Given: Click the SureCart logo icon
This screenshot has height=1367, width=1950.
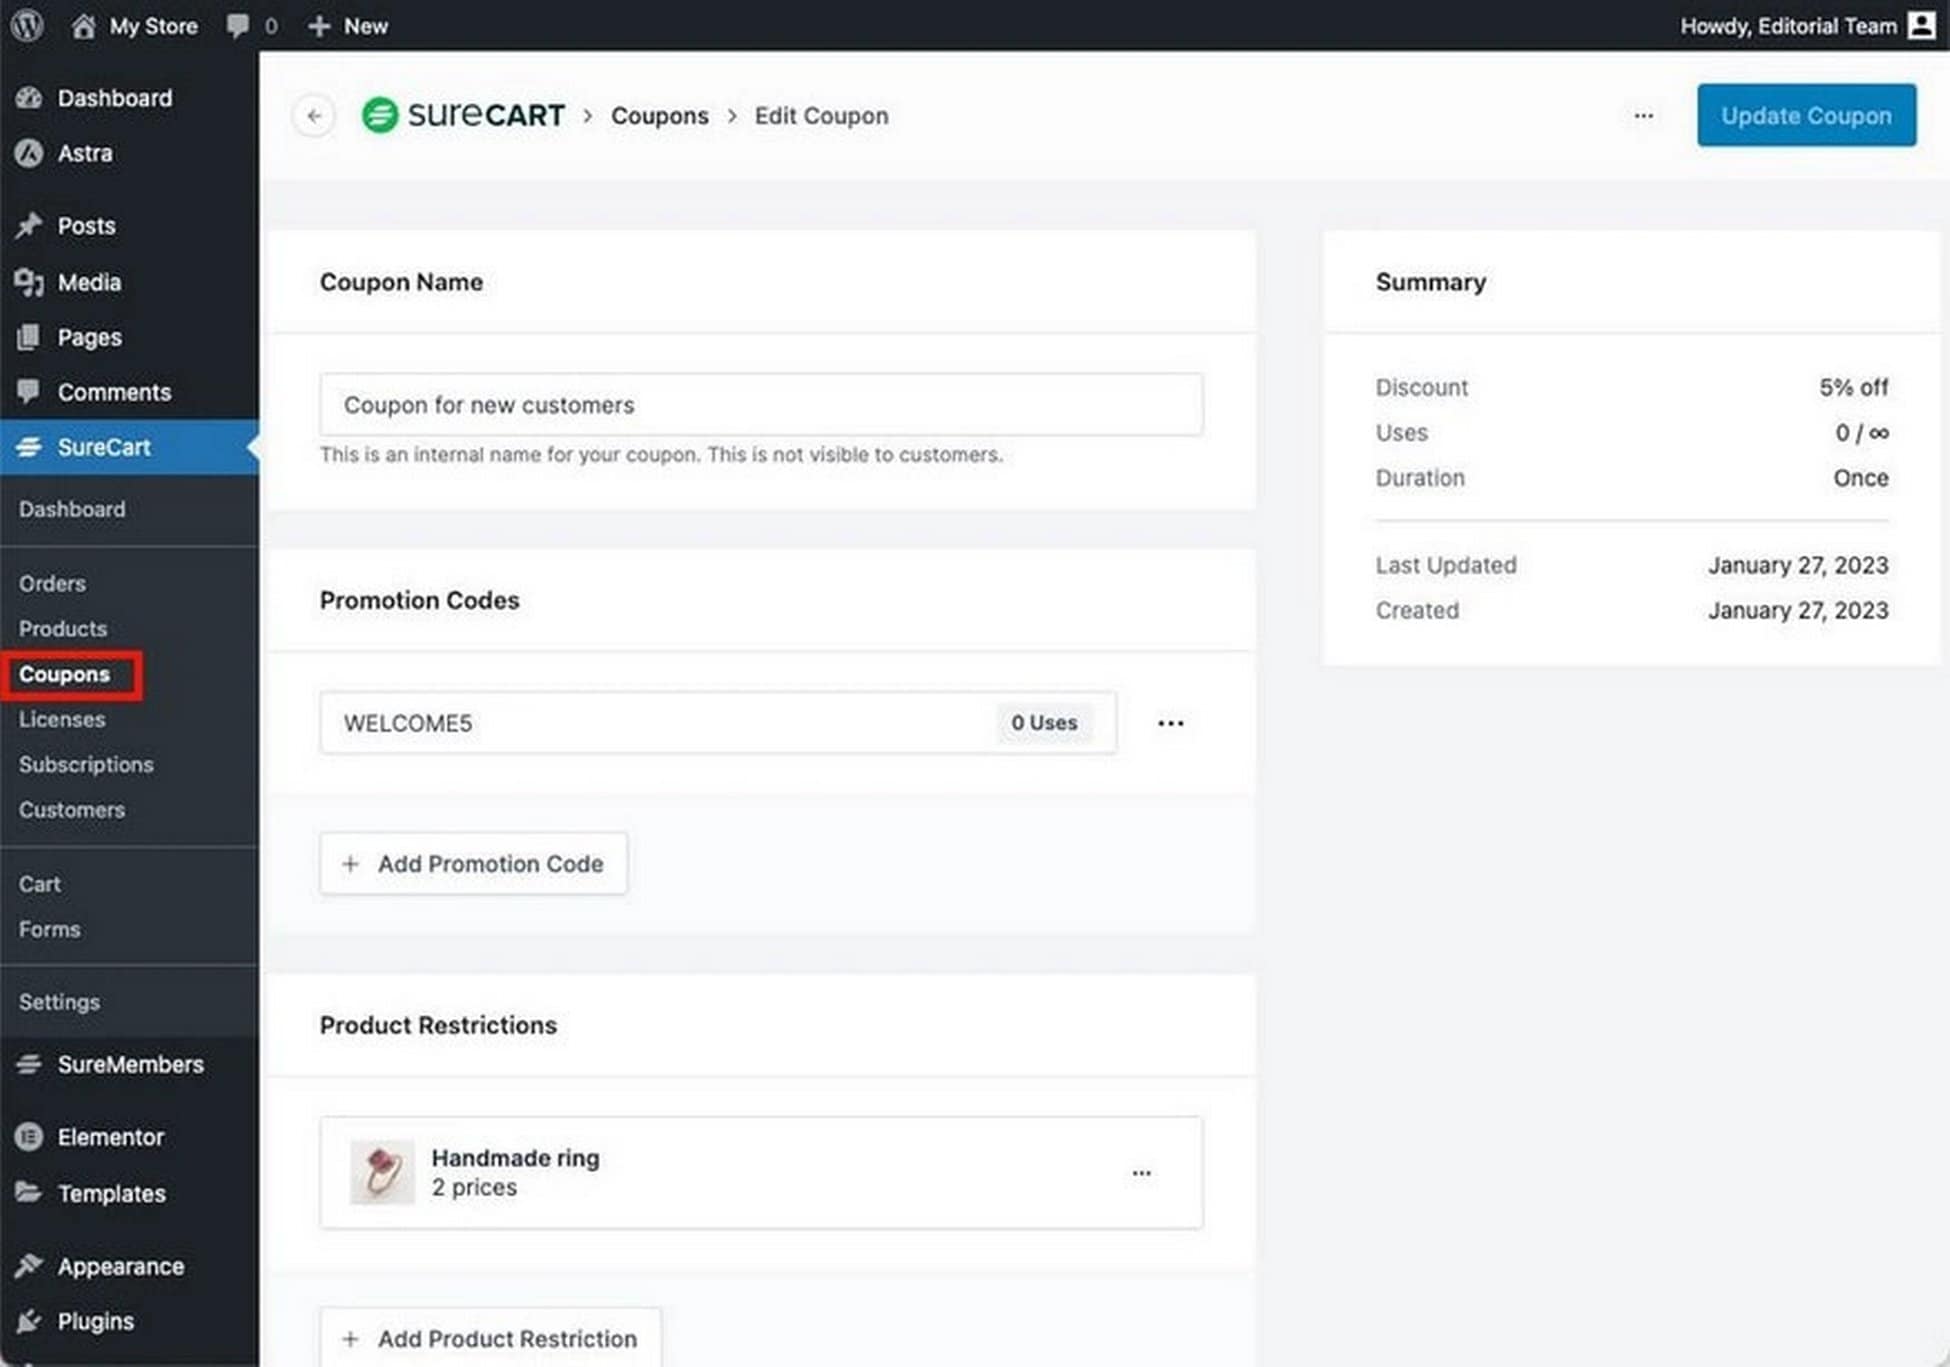Looking at the screenshot, I should 380,115.
